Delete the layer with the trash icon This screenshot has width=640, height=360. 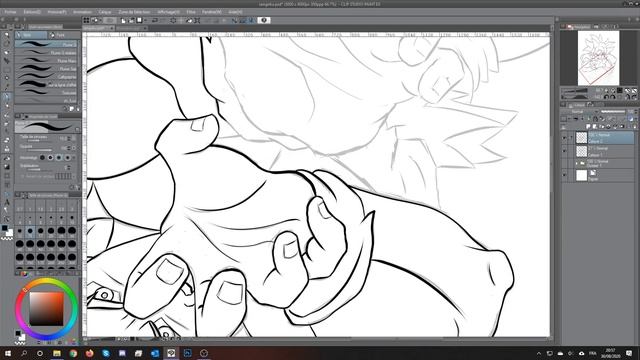click(x=634, y=126)
